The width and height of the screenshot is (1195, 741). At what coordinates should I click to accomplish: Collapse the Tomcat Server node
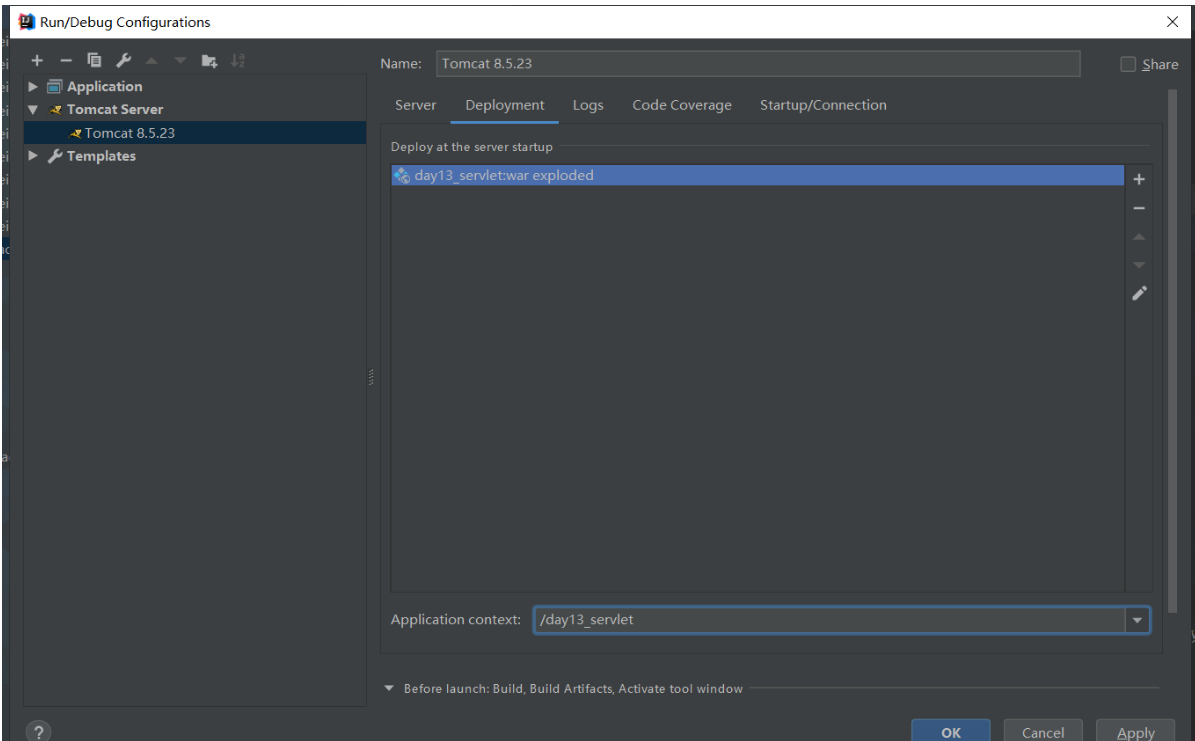point(33,110)
